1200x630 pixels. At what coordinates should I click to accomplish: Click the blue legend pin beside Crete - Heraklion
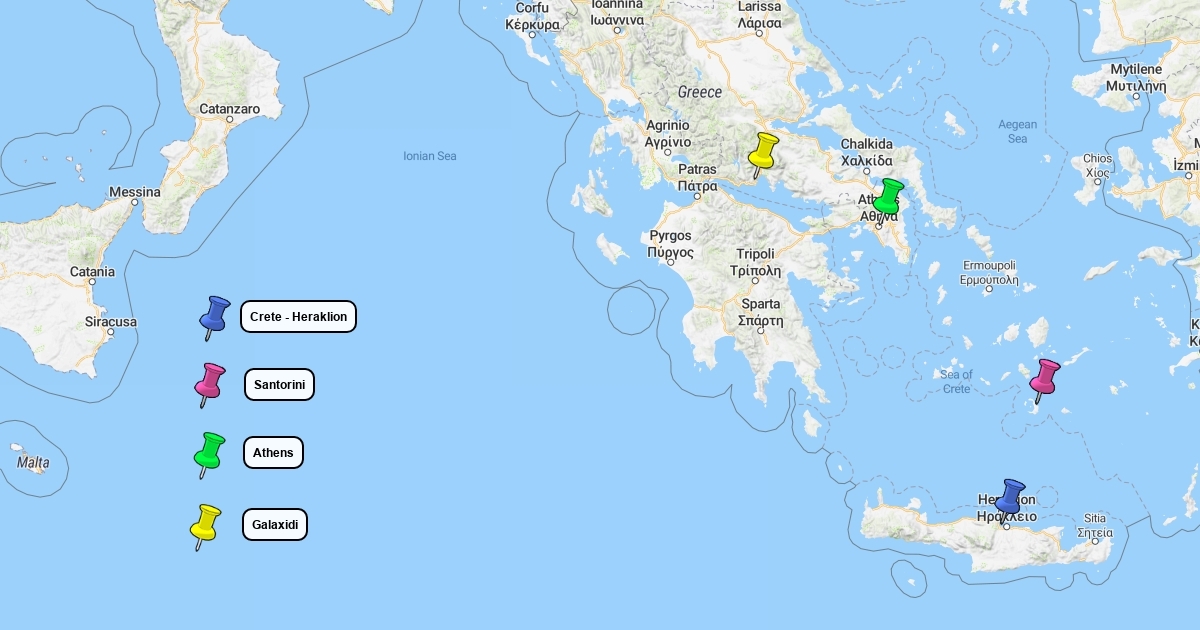pyautogui.click(x=214, y=315)
